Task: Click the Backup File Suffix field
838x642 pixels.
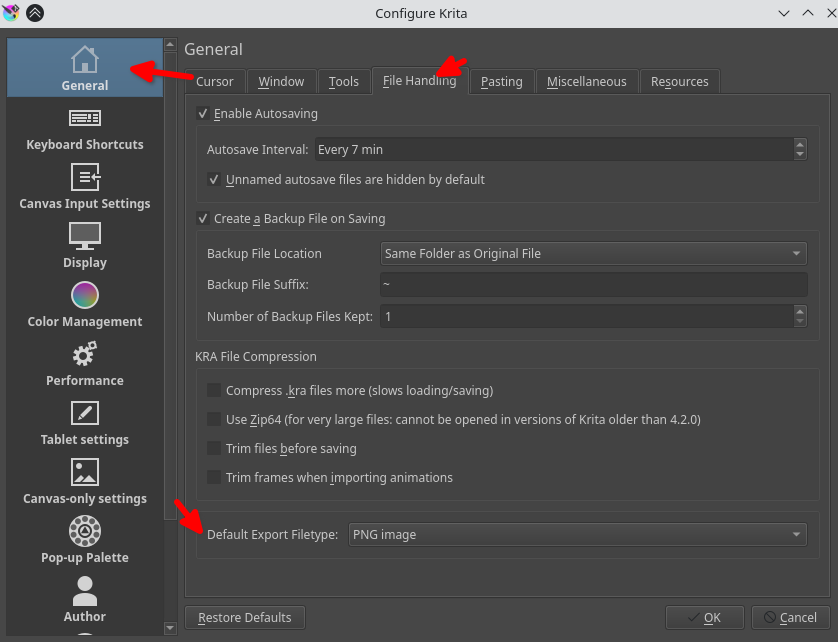Action: [x=593, y=285]
